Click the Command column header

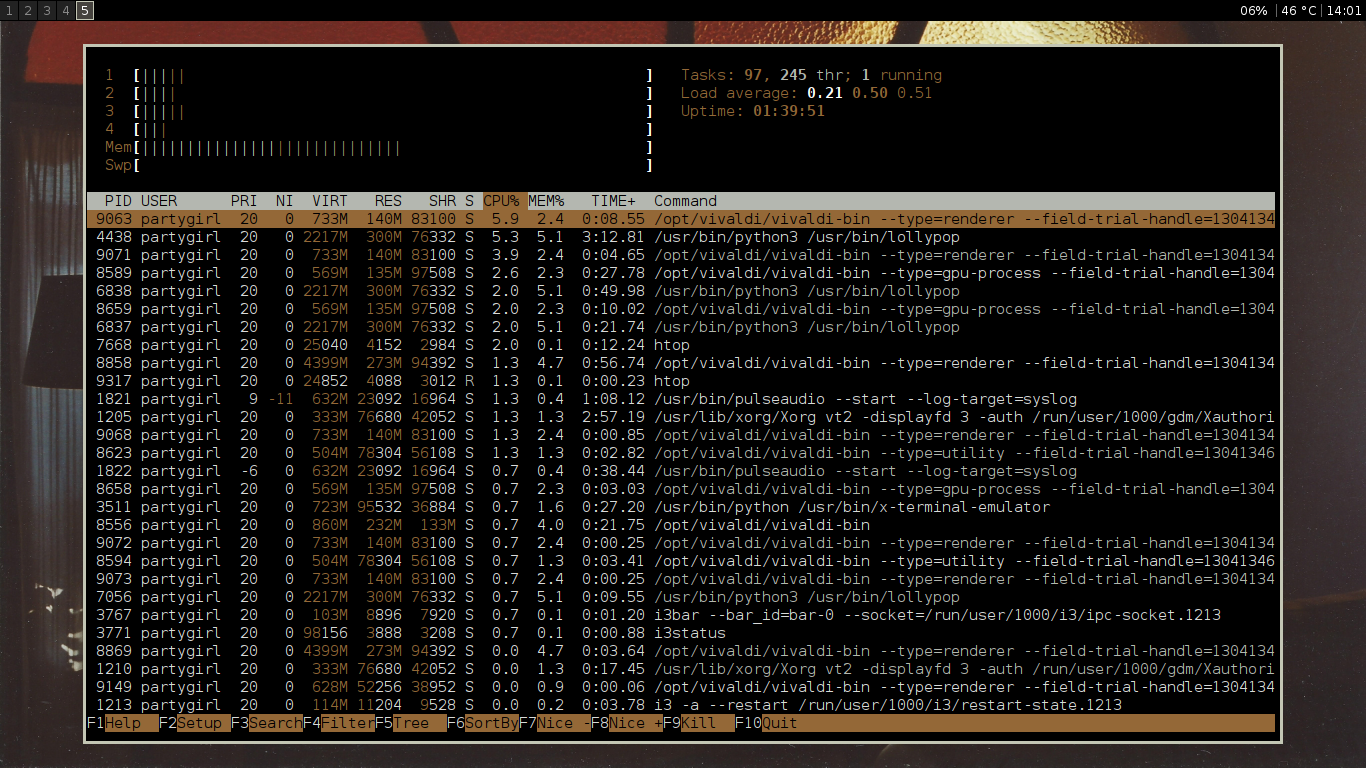coord(685,201)
